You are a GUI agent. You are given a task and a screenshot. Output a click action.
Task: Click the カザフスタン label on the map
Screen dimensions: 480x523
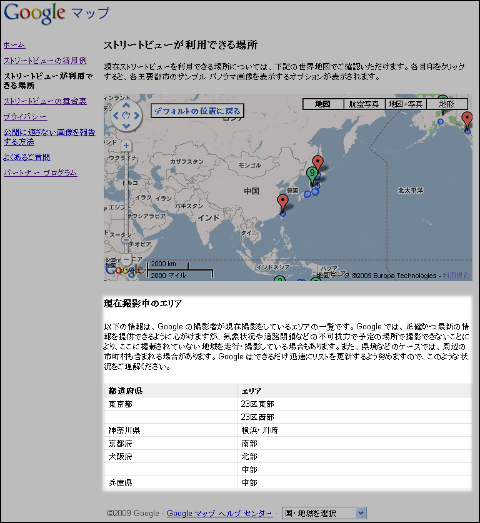(186, 161)
